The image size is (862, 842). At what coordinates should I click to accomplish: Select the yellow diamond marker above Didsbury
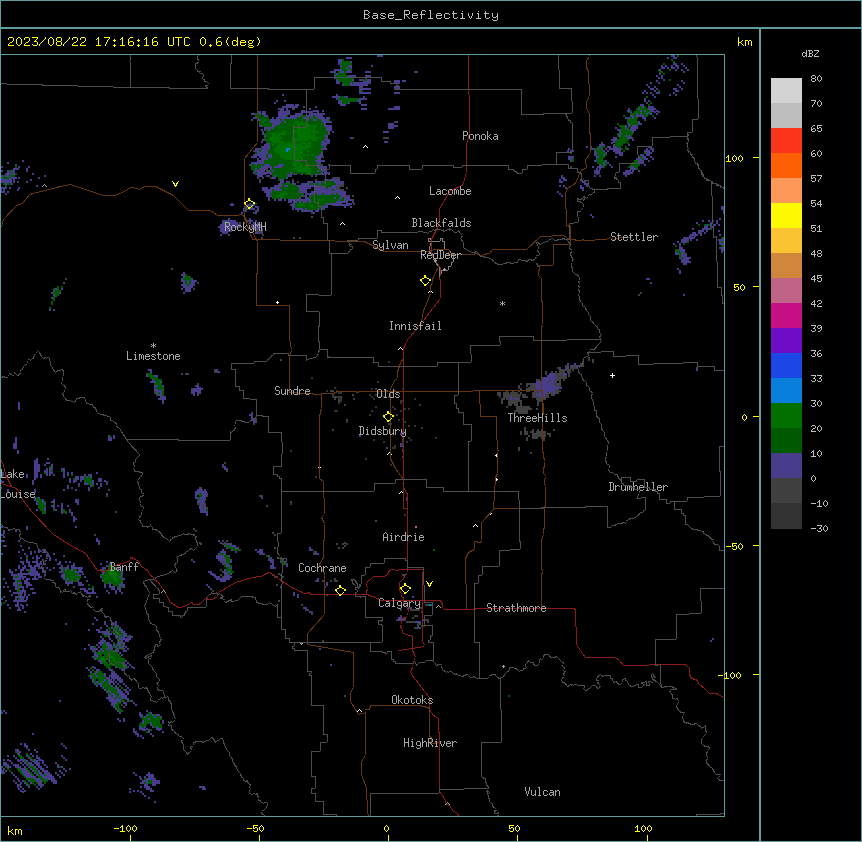(x=388, y=416)
